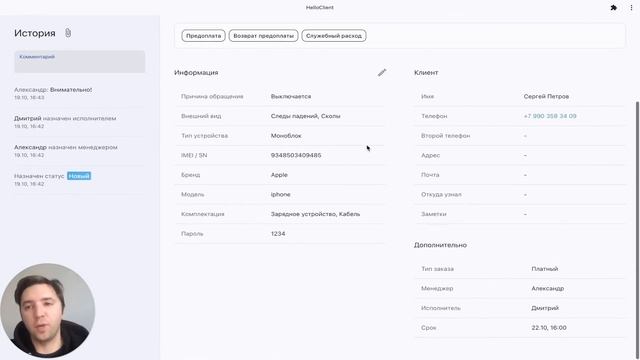Open the three-dot browser menu icon

point(631,7)
